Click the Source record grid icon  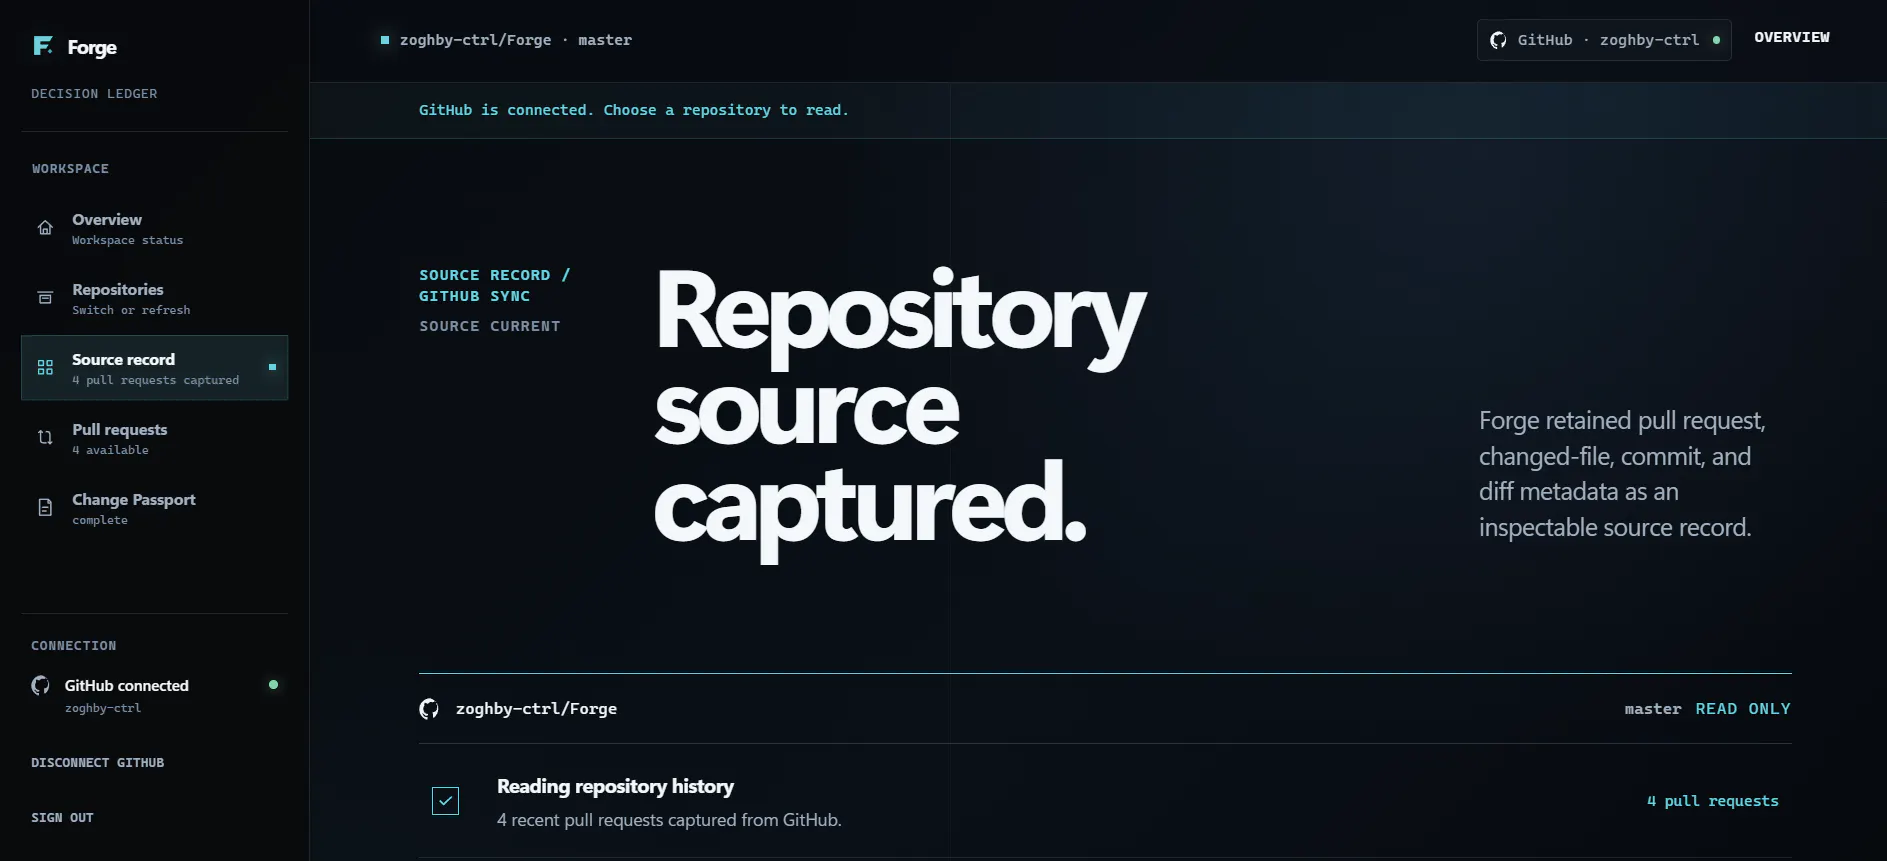(45, 368)
